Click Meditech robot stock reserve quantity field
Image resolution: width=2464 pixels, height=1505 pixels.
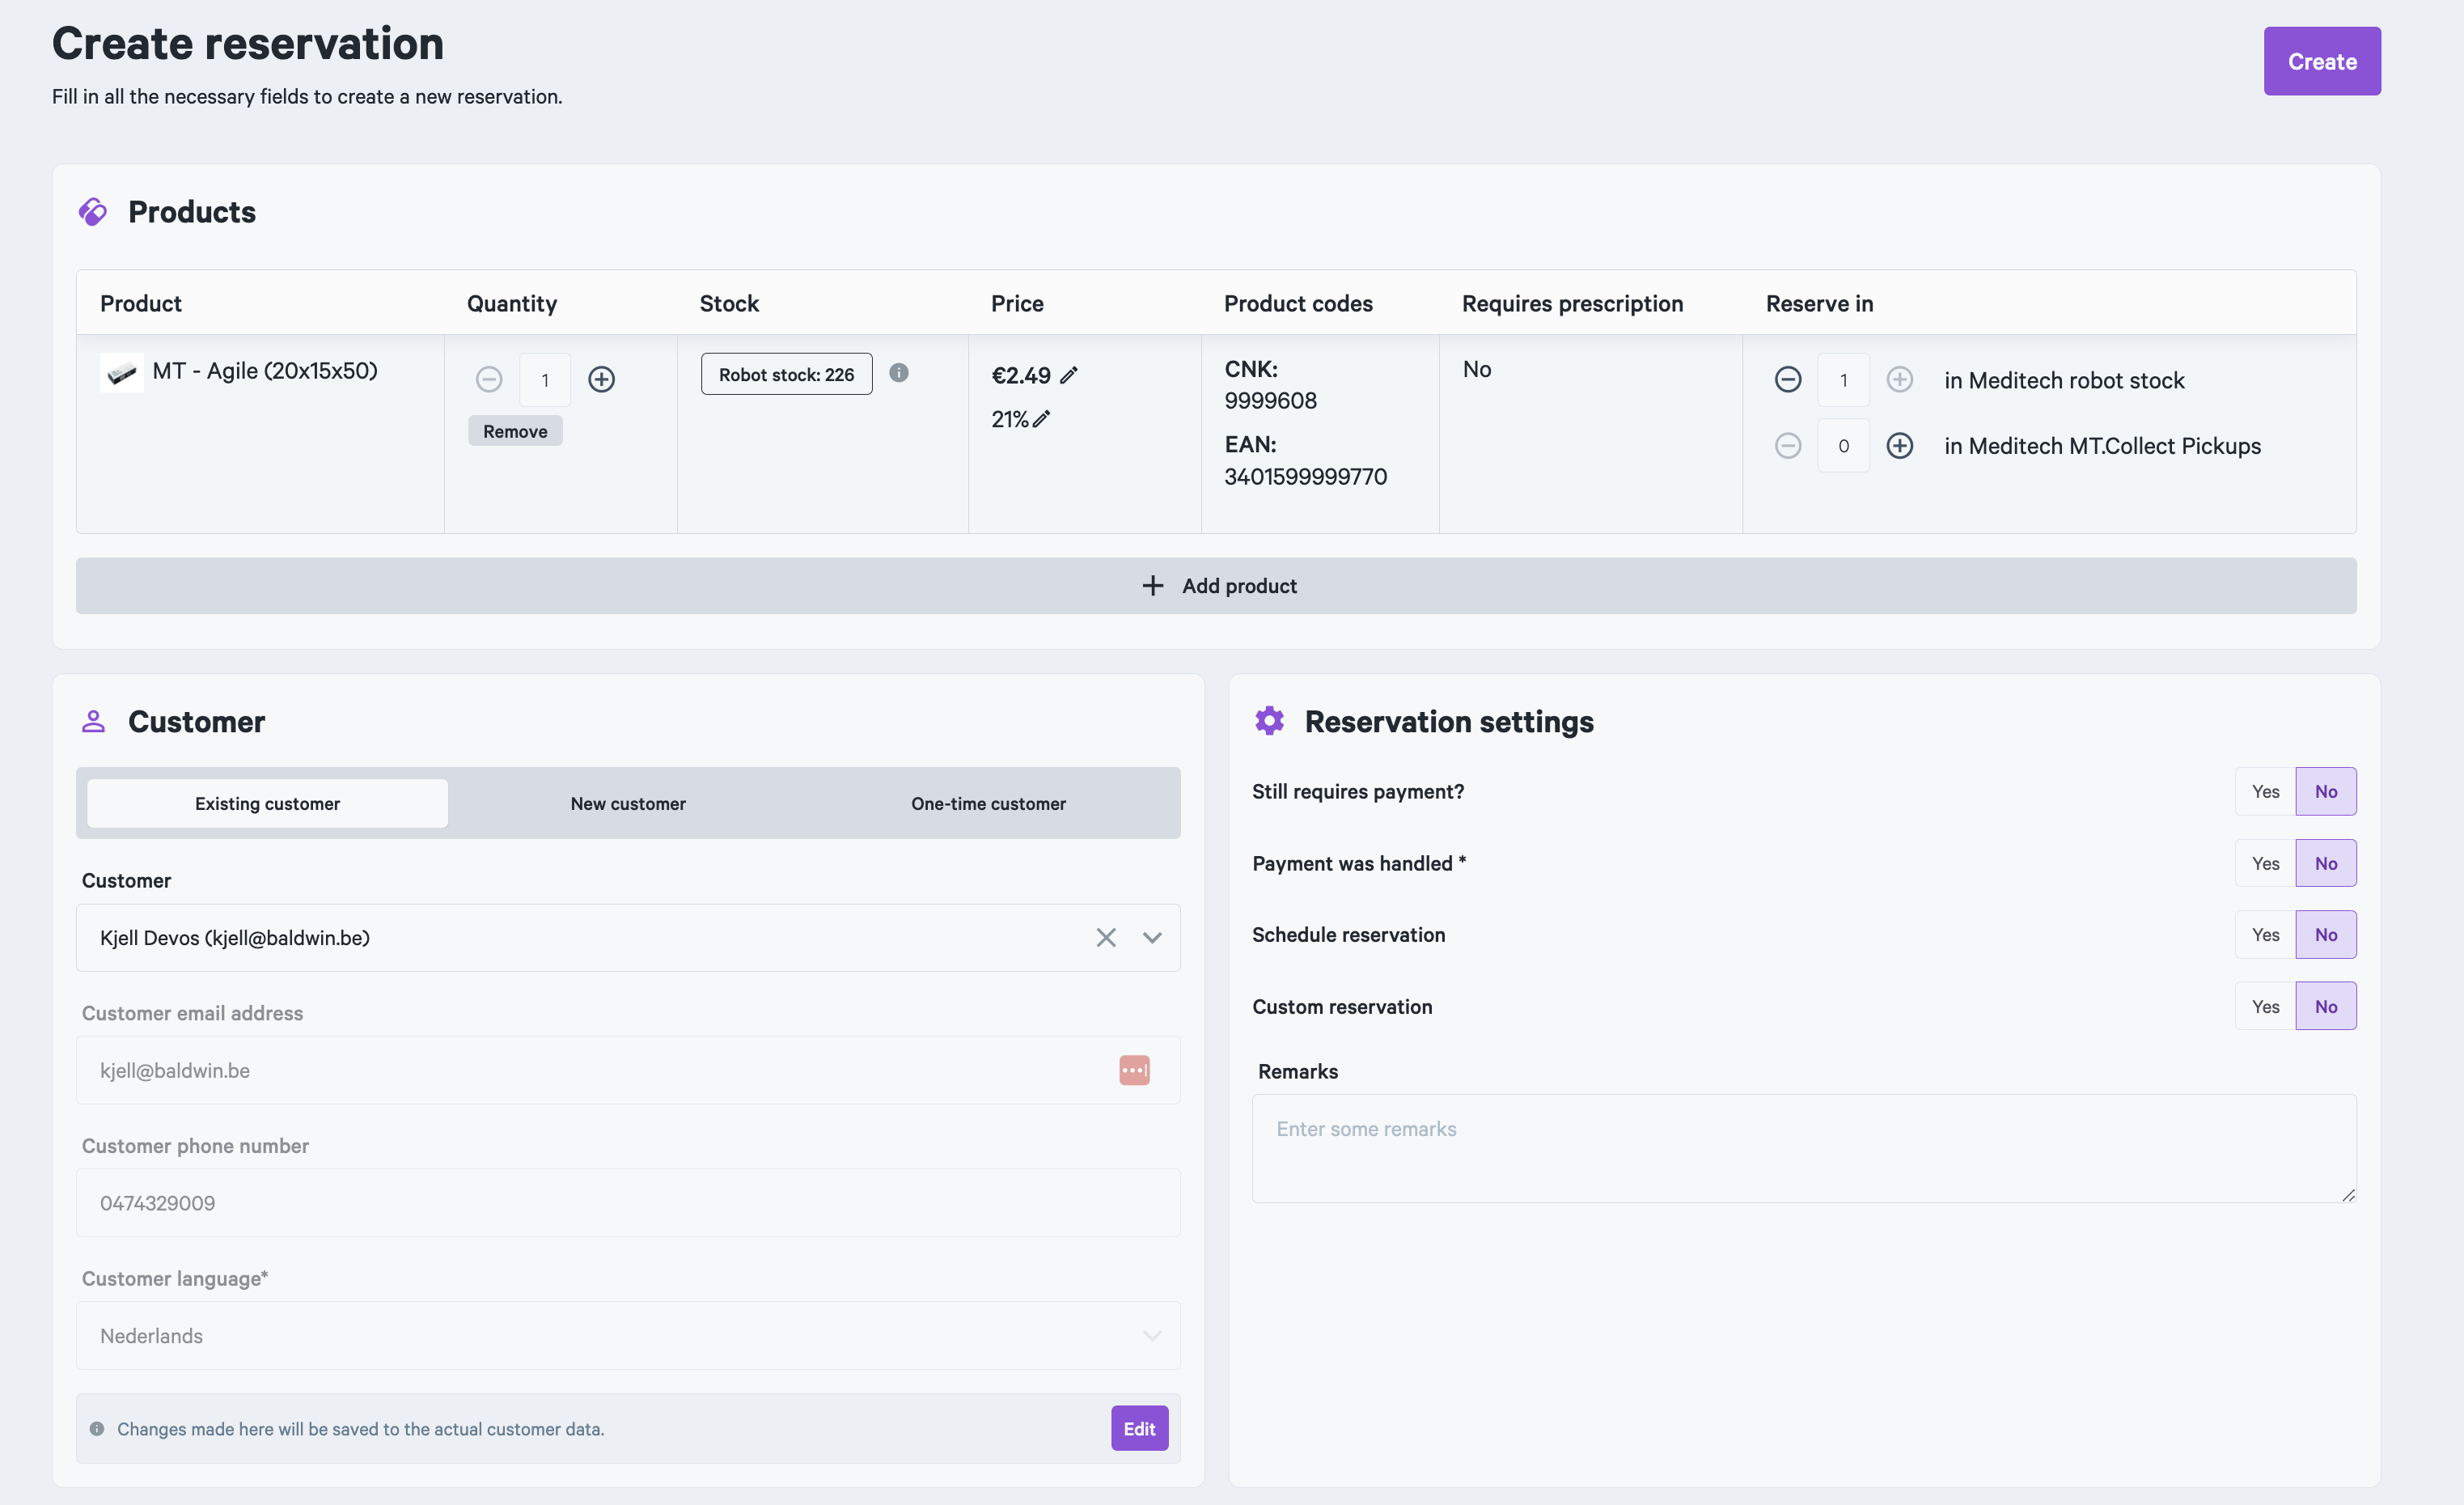(1844, 380)
